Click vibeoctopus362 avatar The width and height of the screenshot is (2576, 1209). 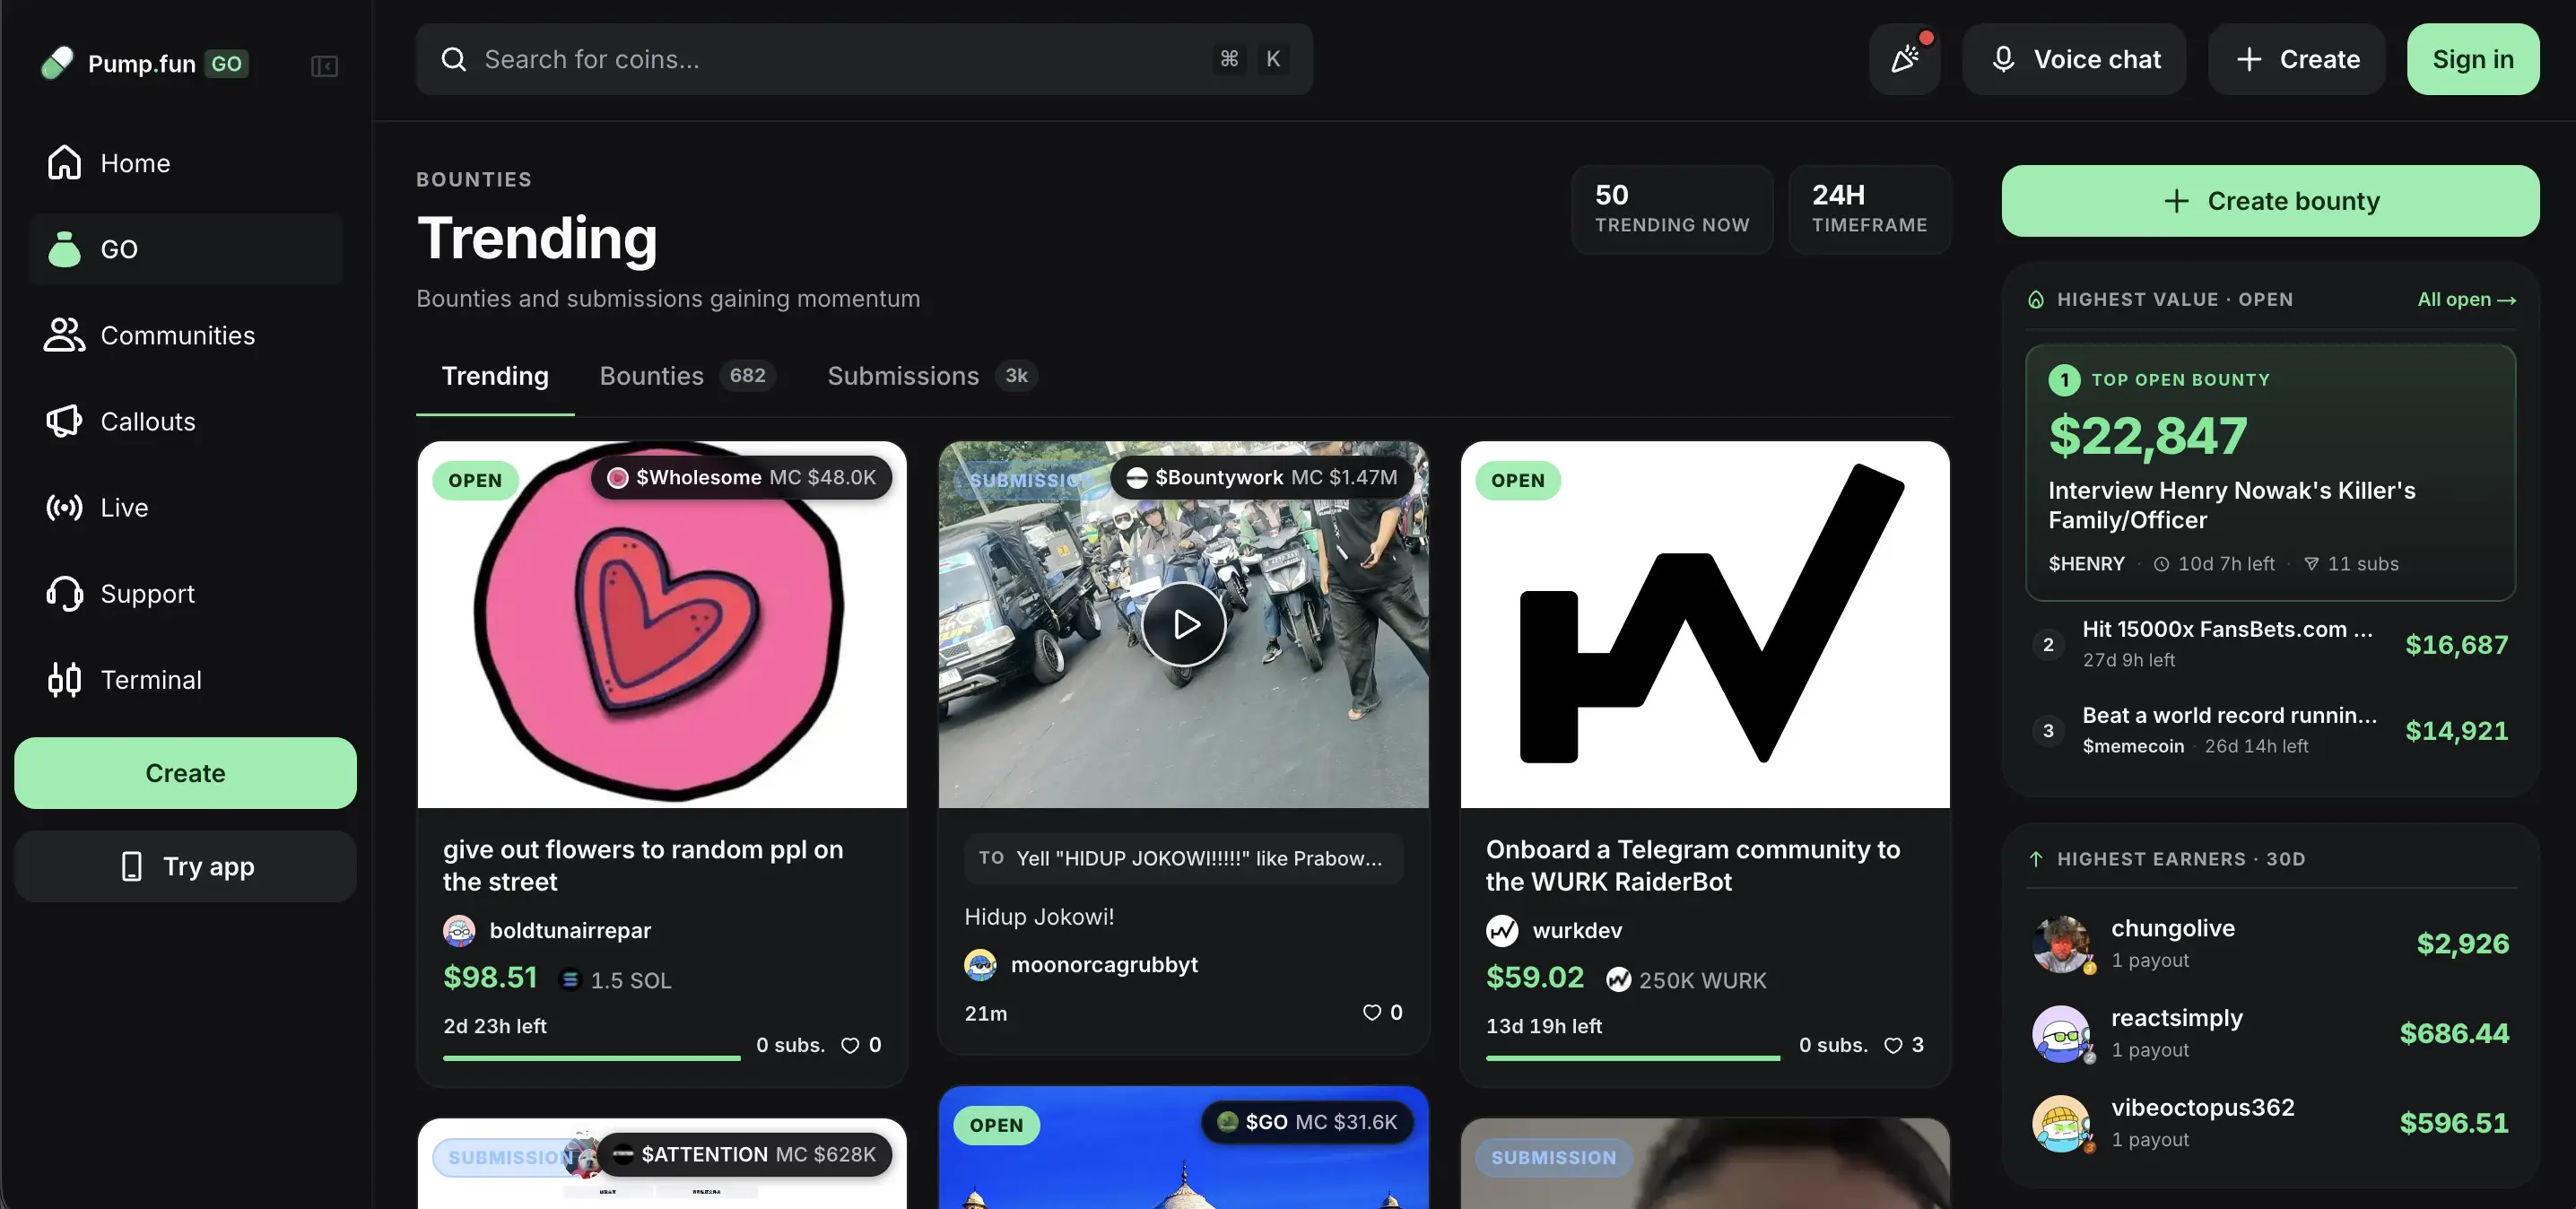click(2060, 1123)
